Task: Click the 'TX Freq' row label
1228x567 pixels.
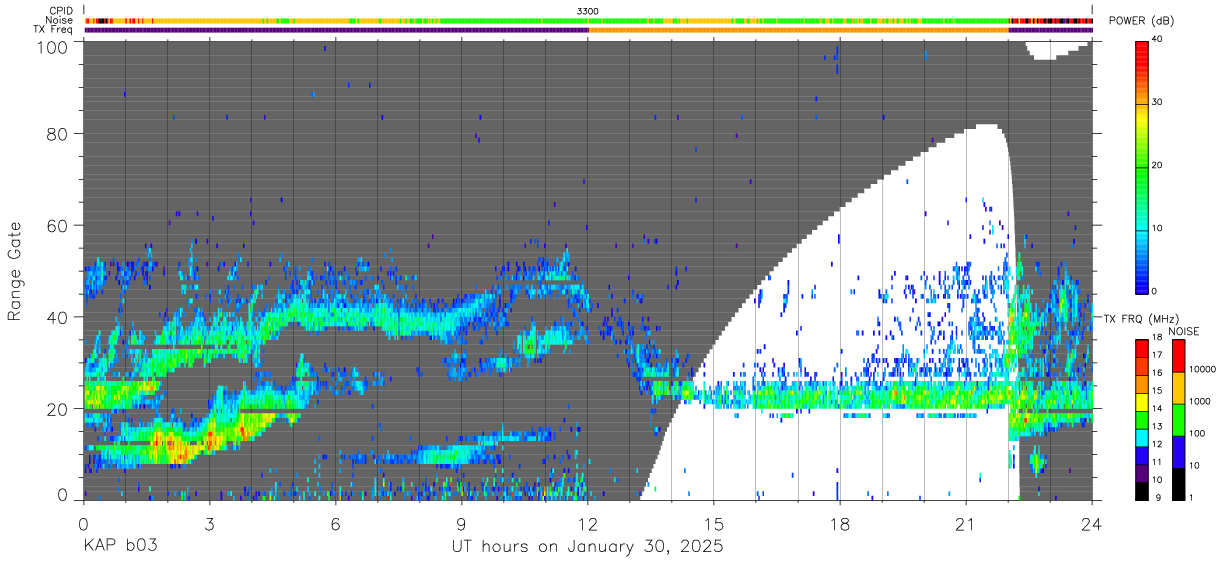Action: [x=54, y=30]
